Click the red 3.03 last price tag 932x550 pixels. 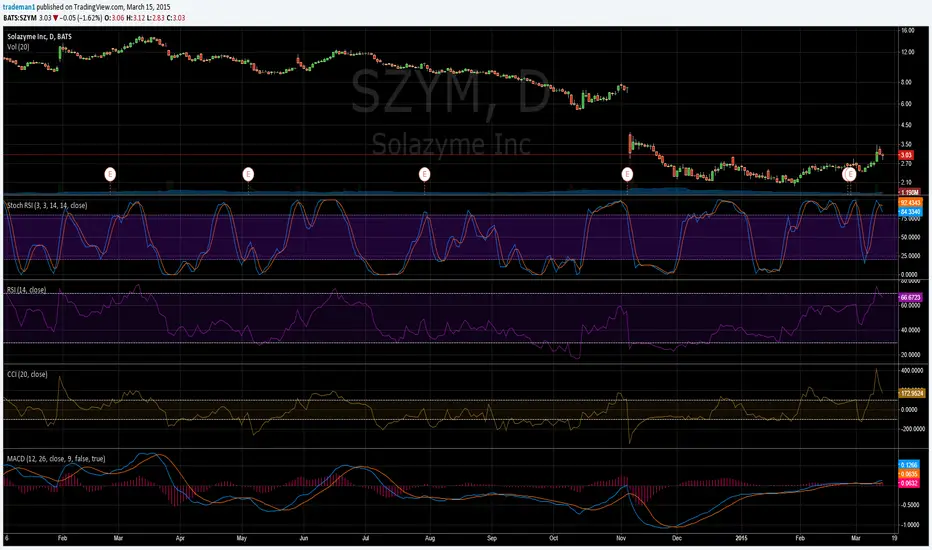point(906,155)
